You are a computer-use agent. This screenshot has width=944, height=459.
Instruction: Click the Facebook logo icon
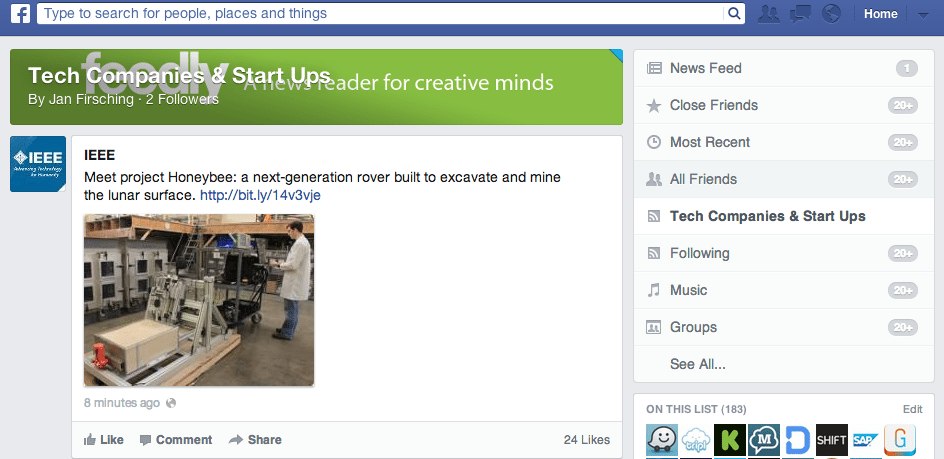coord(20,13)
